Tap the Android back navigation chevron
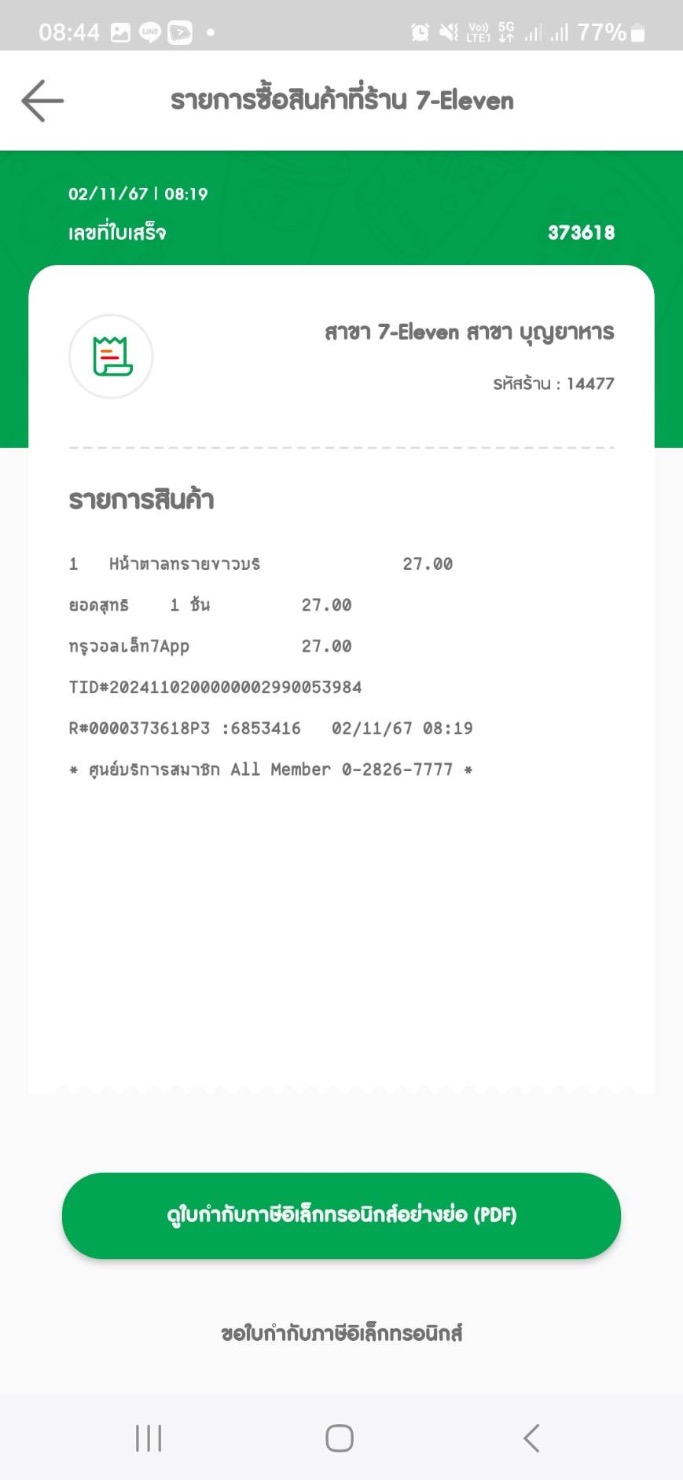This screenshot has height=1480, width=683. (532, 1438)
